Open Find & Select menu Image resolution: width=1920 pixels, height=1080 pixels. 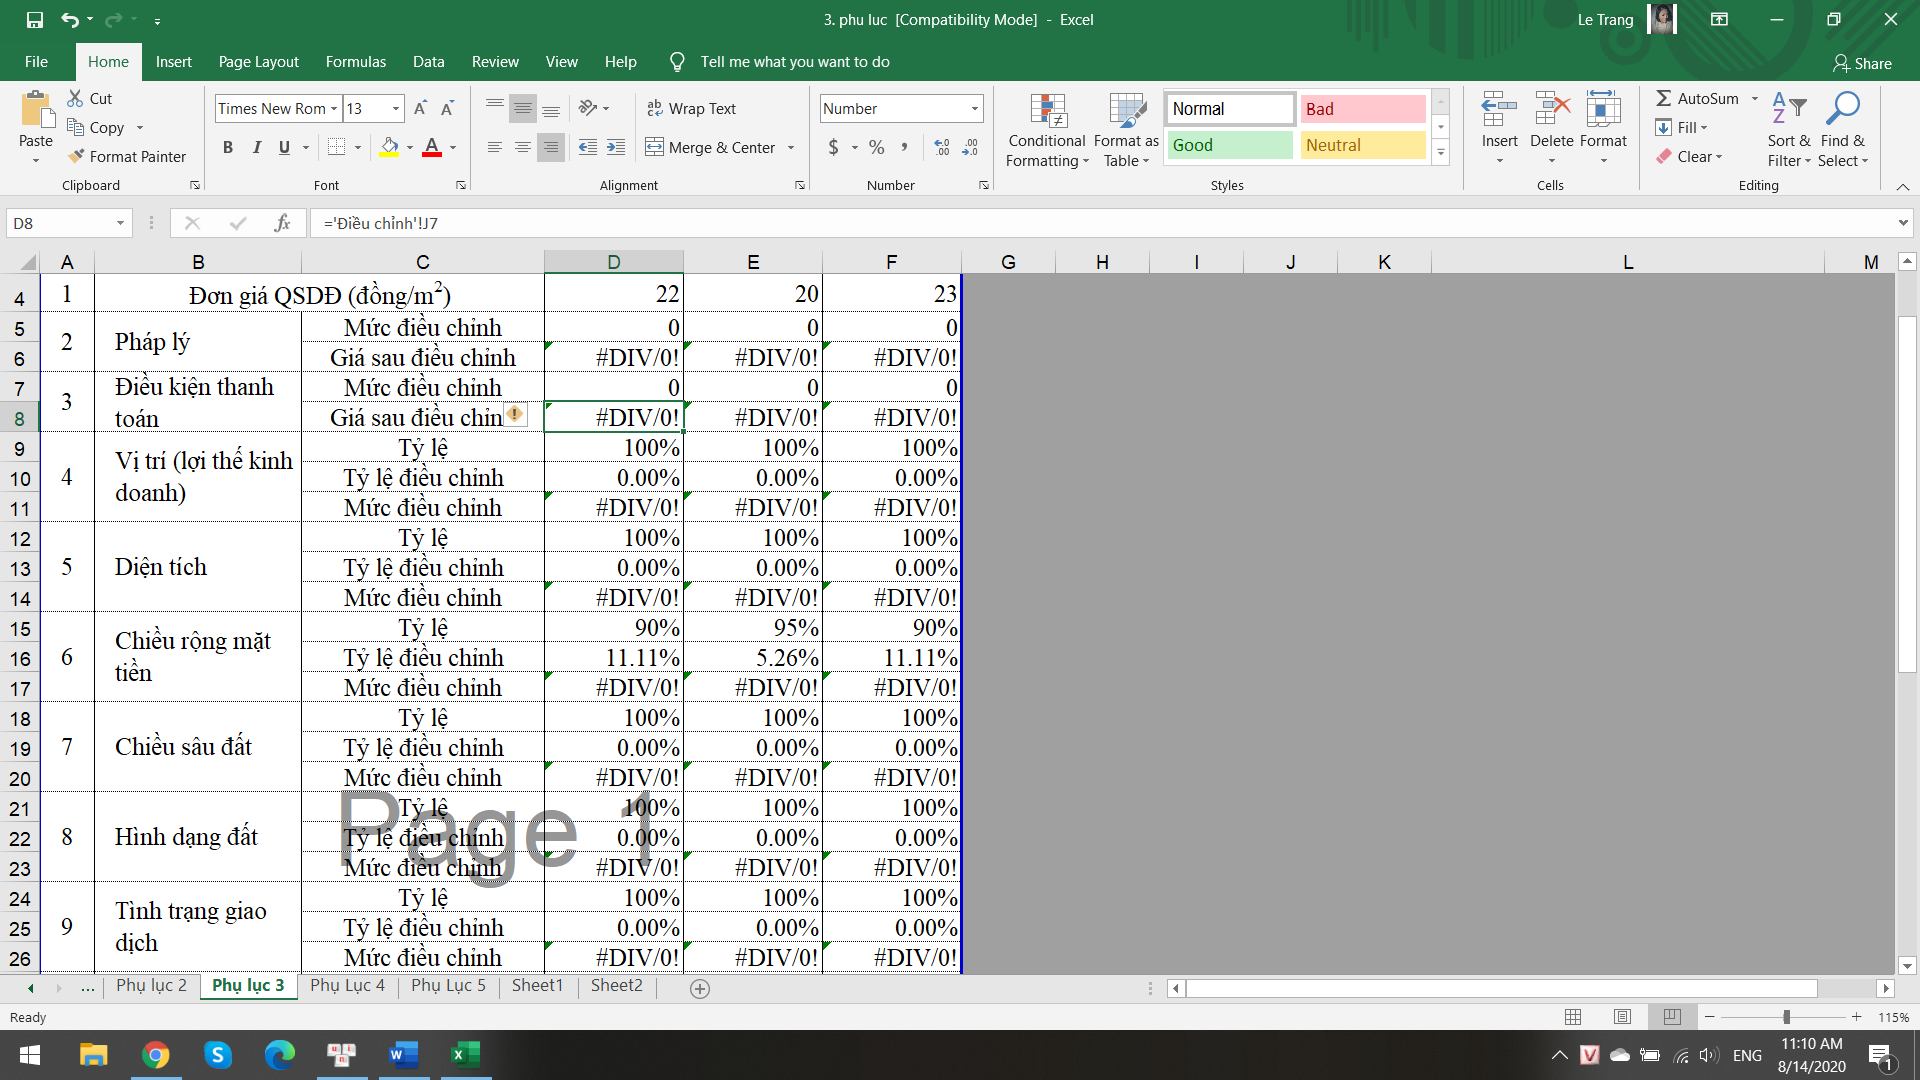(1843, 130)
